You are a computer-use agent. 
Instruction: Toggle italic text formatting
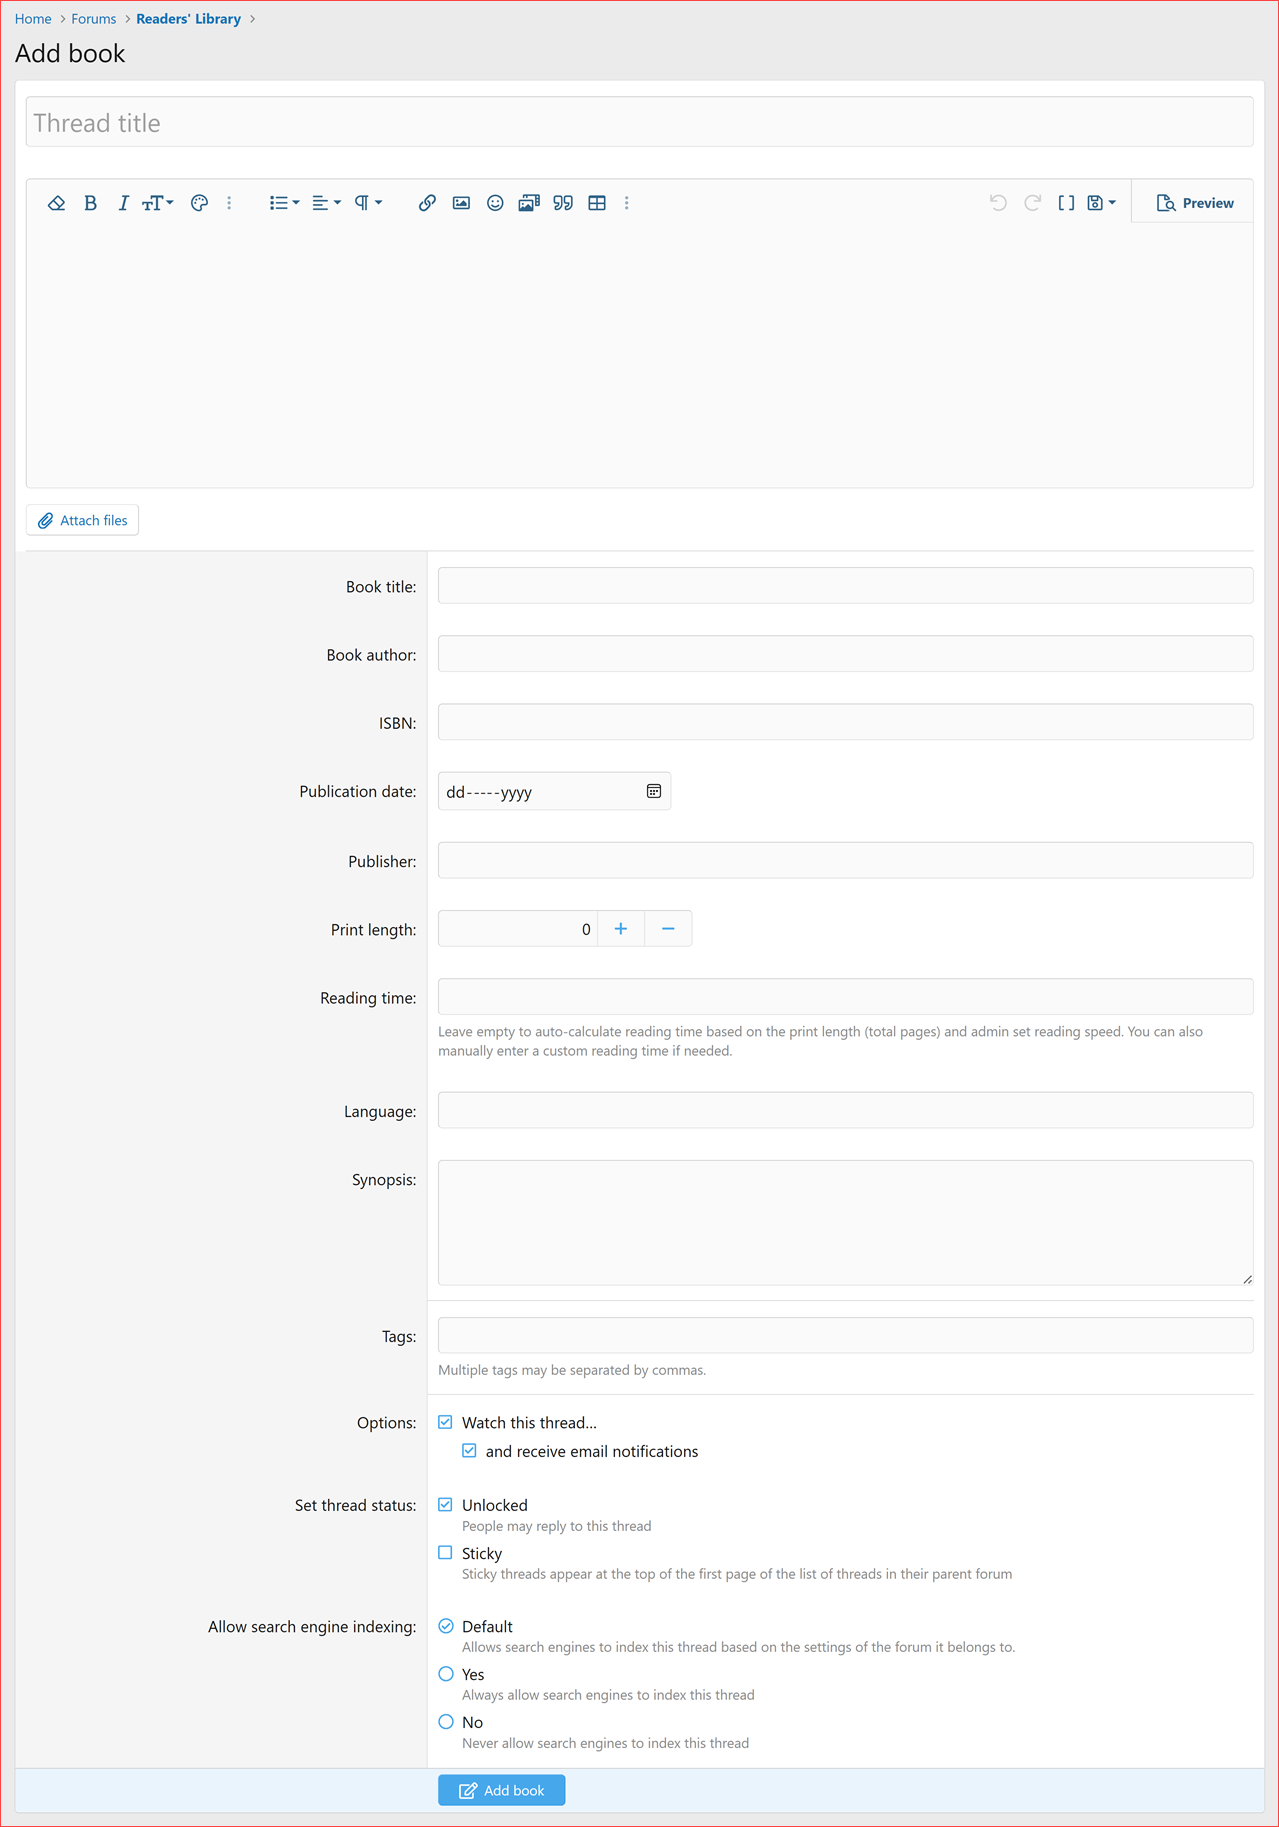coord(123,203)
